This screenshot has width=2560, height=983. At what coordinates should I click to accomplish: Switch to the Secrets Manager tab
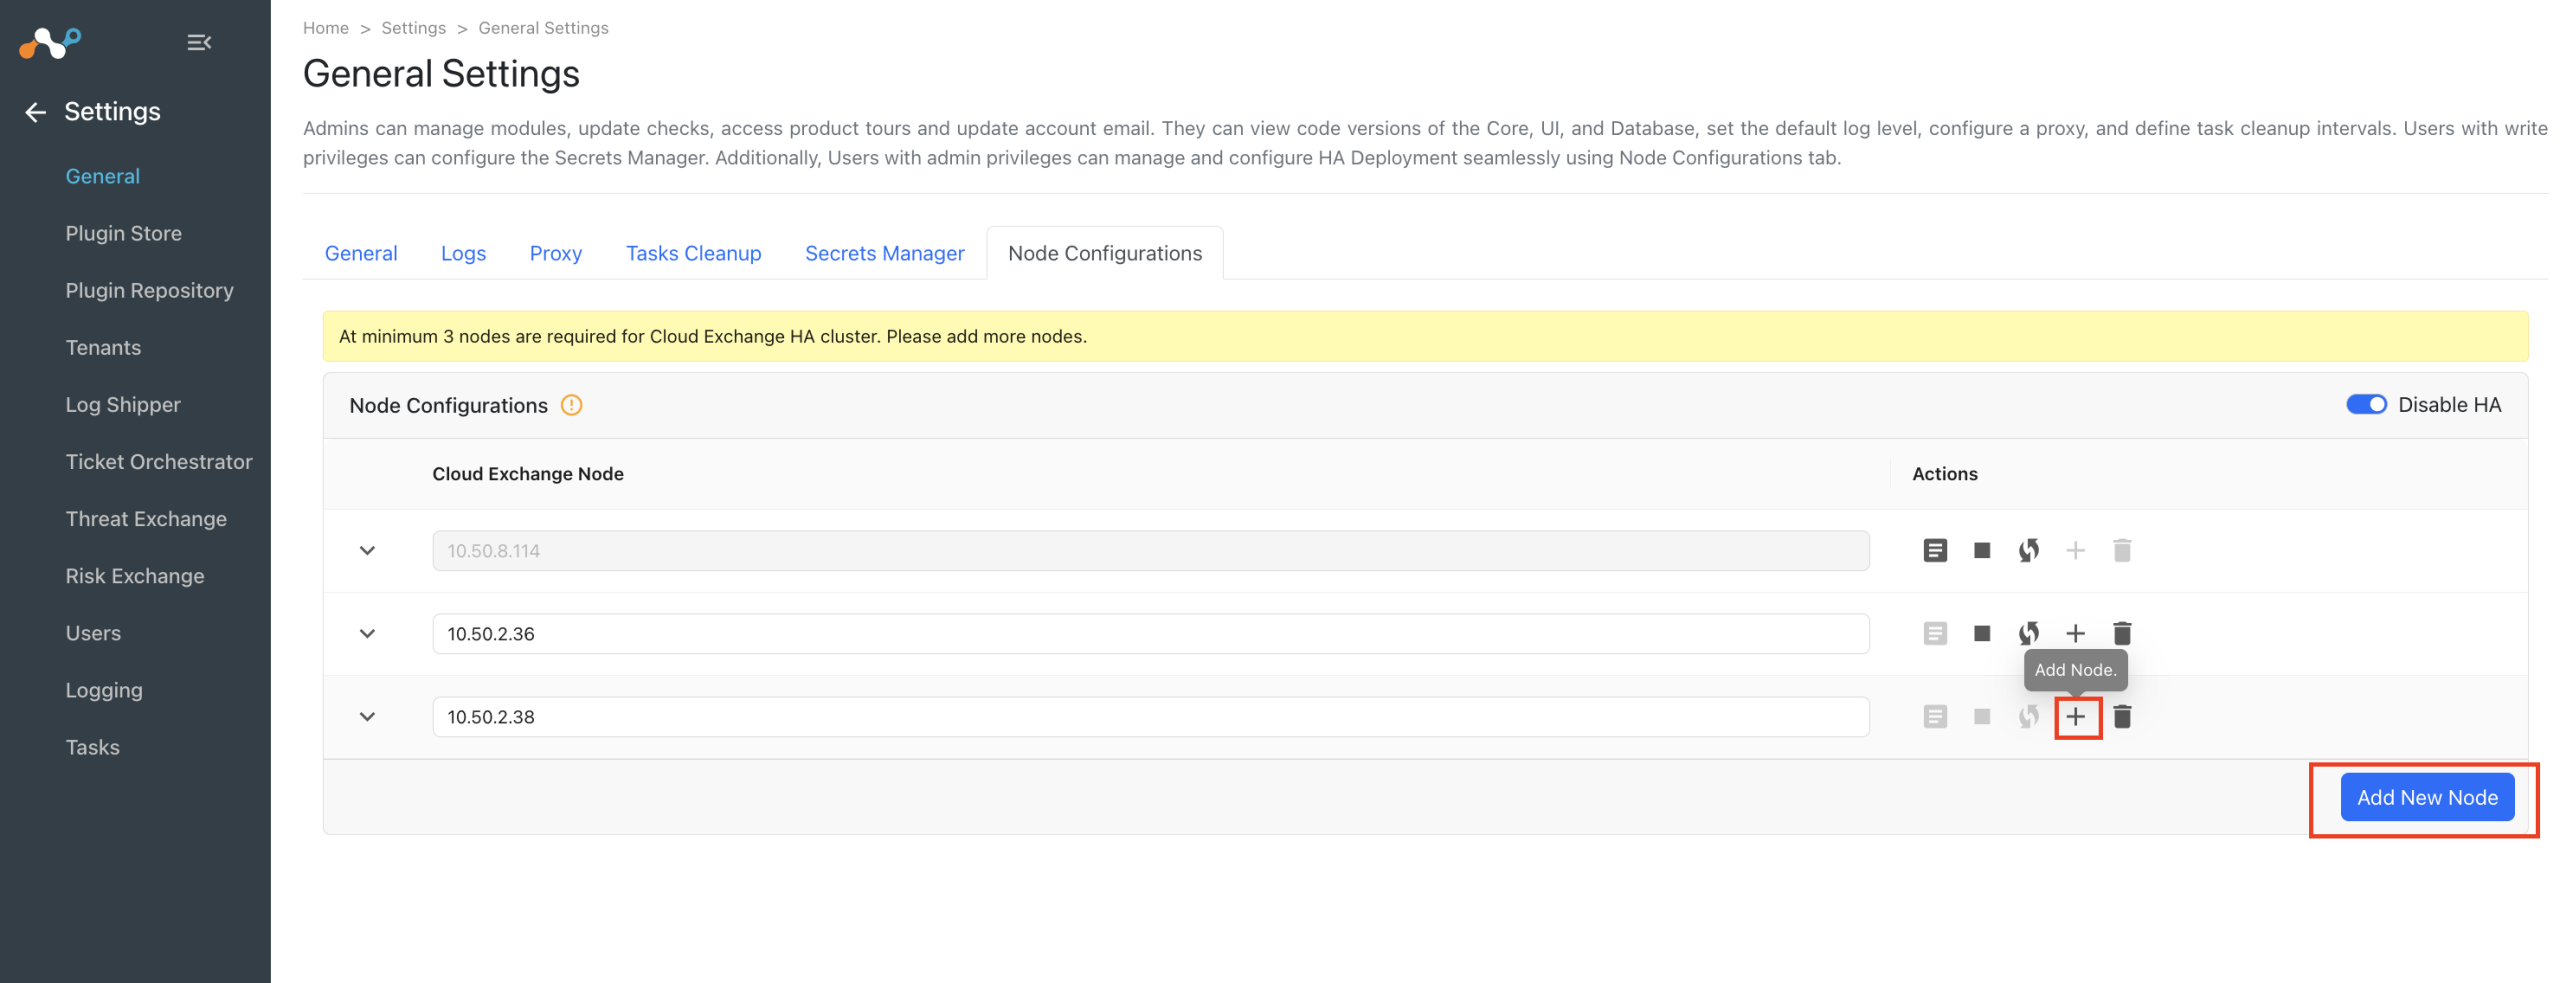[x=884, y=253]
